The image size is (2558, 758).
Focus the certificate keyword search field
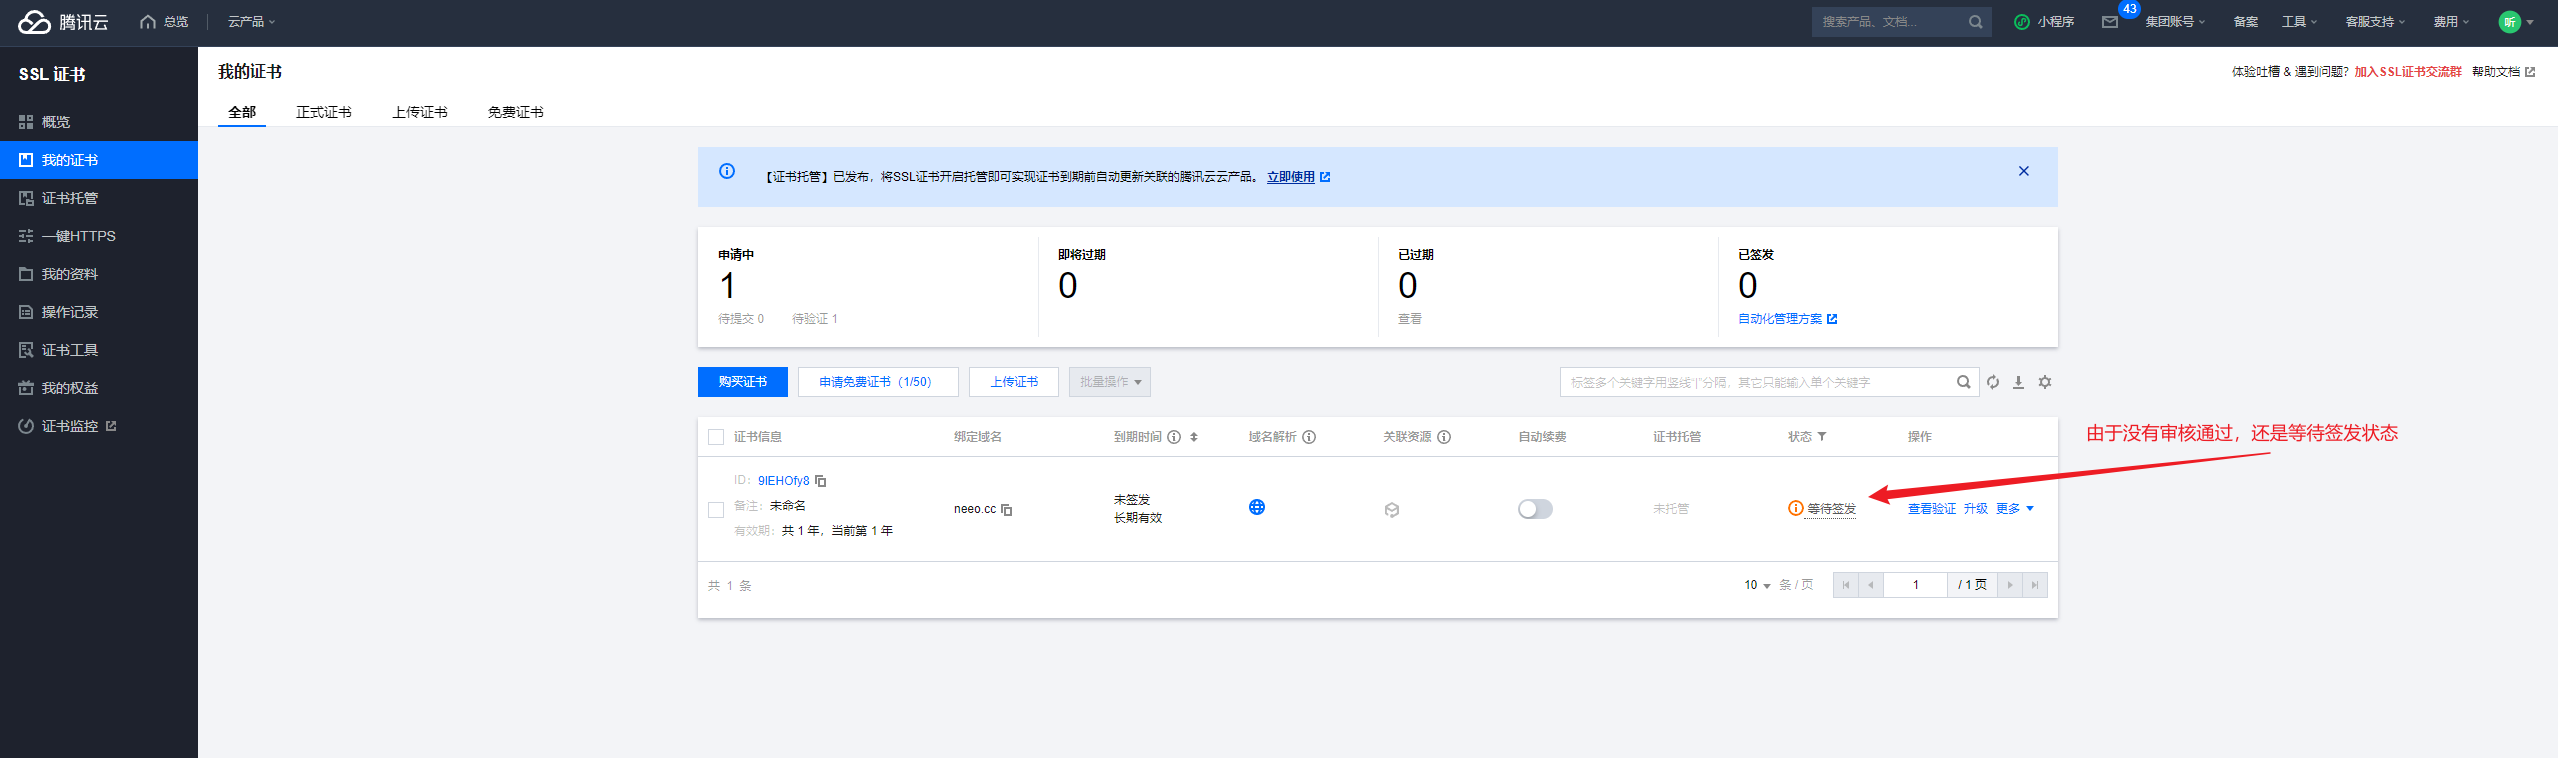1755,382
